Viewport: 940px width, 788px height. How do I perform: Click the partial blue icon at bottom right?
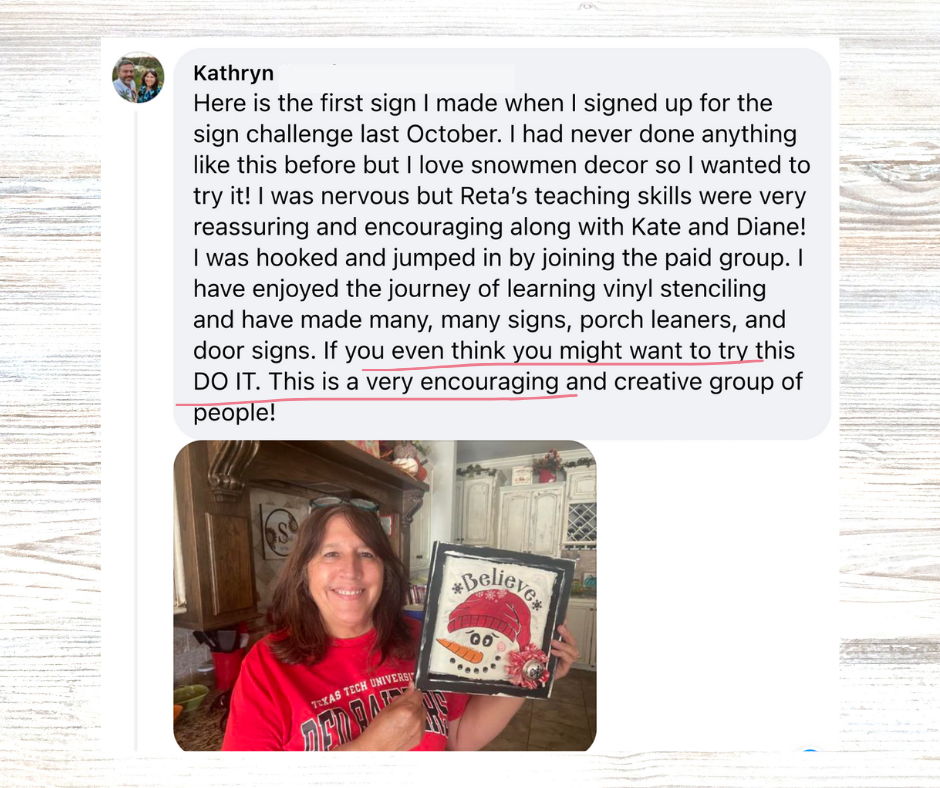810,750
